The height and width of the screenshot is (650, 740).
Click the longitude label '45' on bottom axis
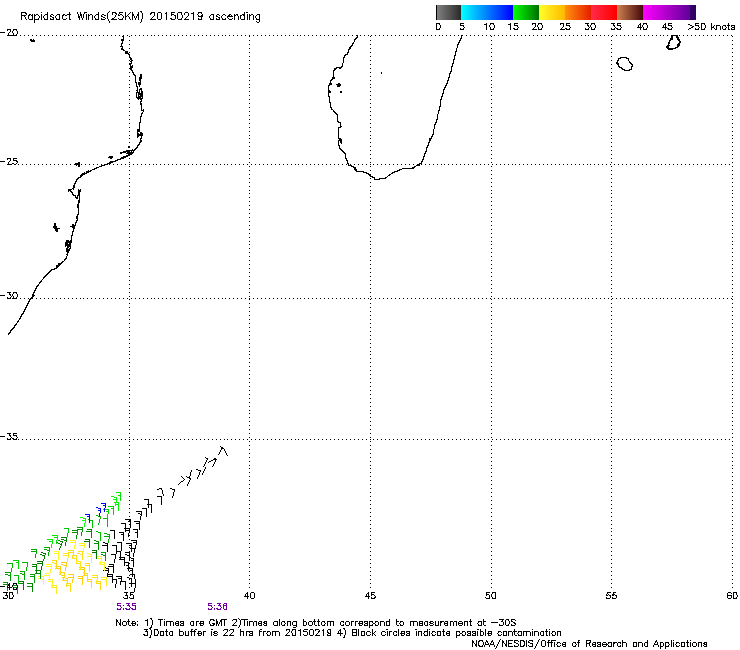(x=370, y=596)
